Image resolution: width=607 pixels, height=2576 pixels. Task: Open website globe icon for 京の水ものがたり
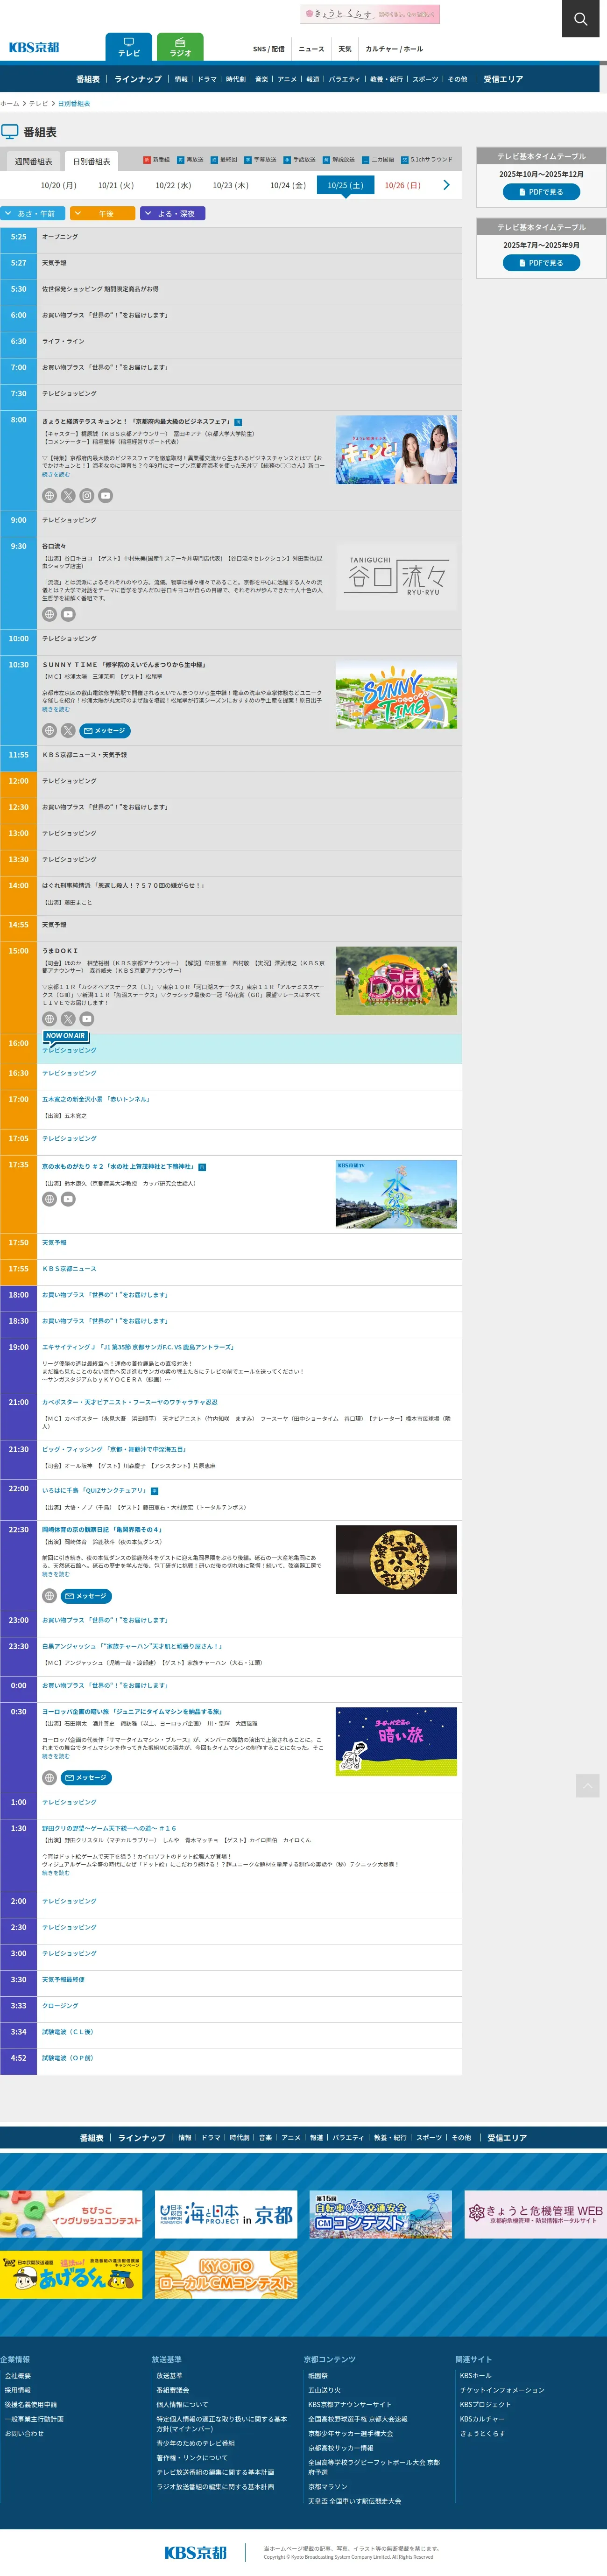pos(49,1199)
